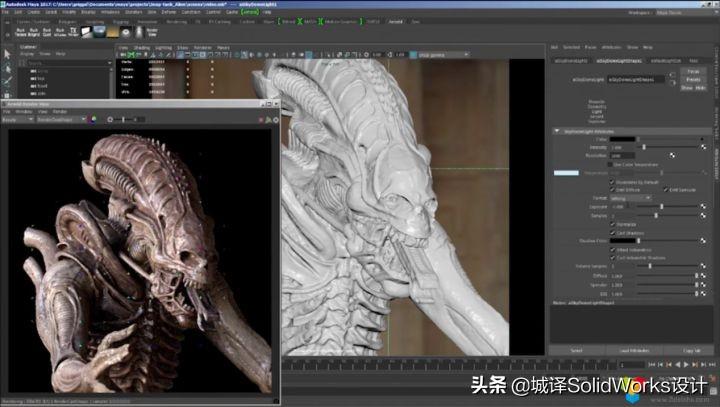Click the Load Attributes button

634,350
